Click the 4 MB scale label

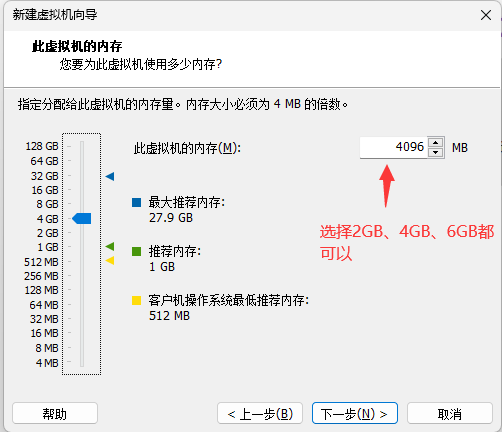(47, 363)
